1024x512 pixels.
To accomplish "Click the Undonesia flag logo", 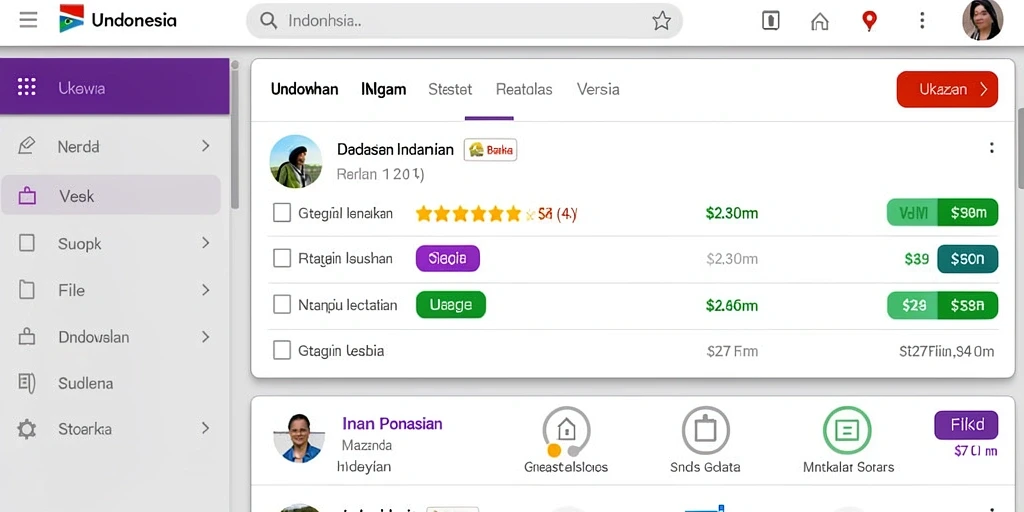I will click(x=71, y=19).
